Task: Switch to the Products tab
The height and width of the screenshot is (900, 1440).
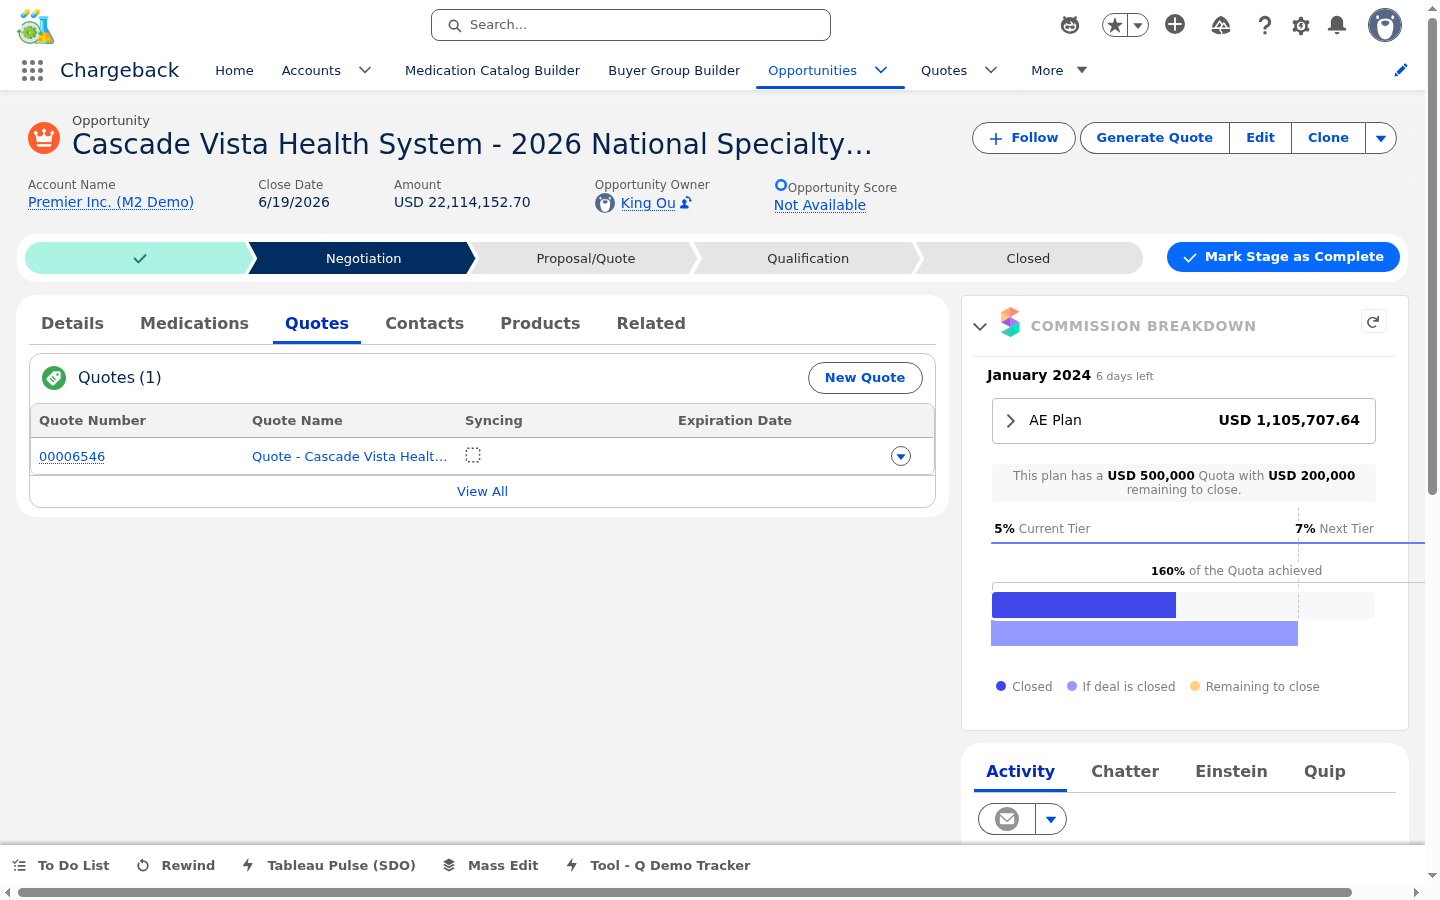Action: (x=540, y=323)
